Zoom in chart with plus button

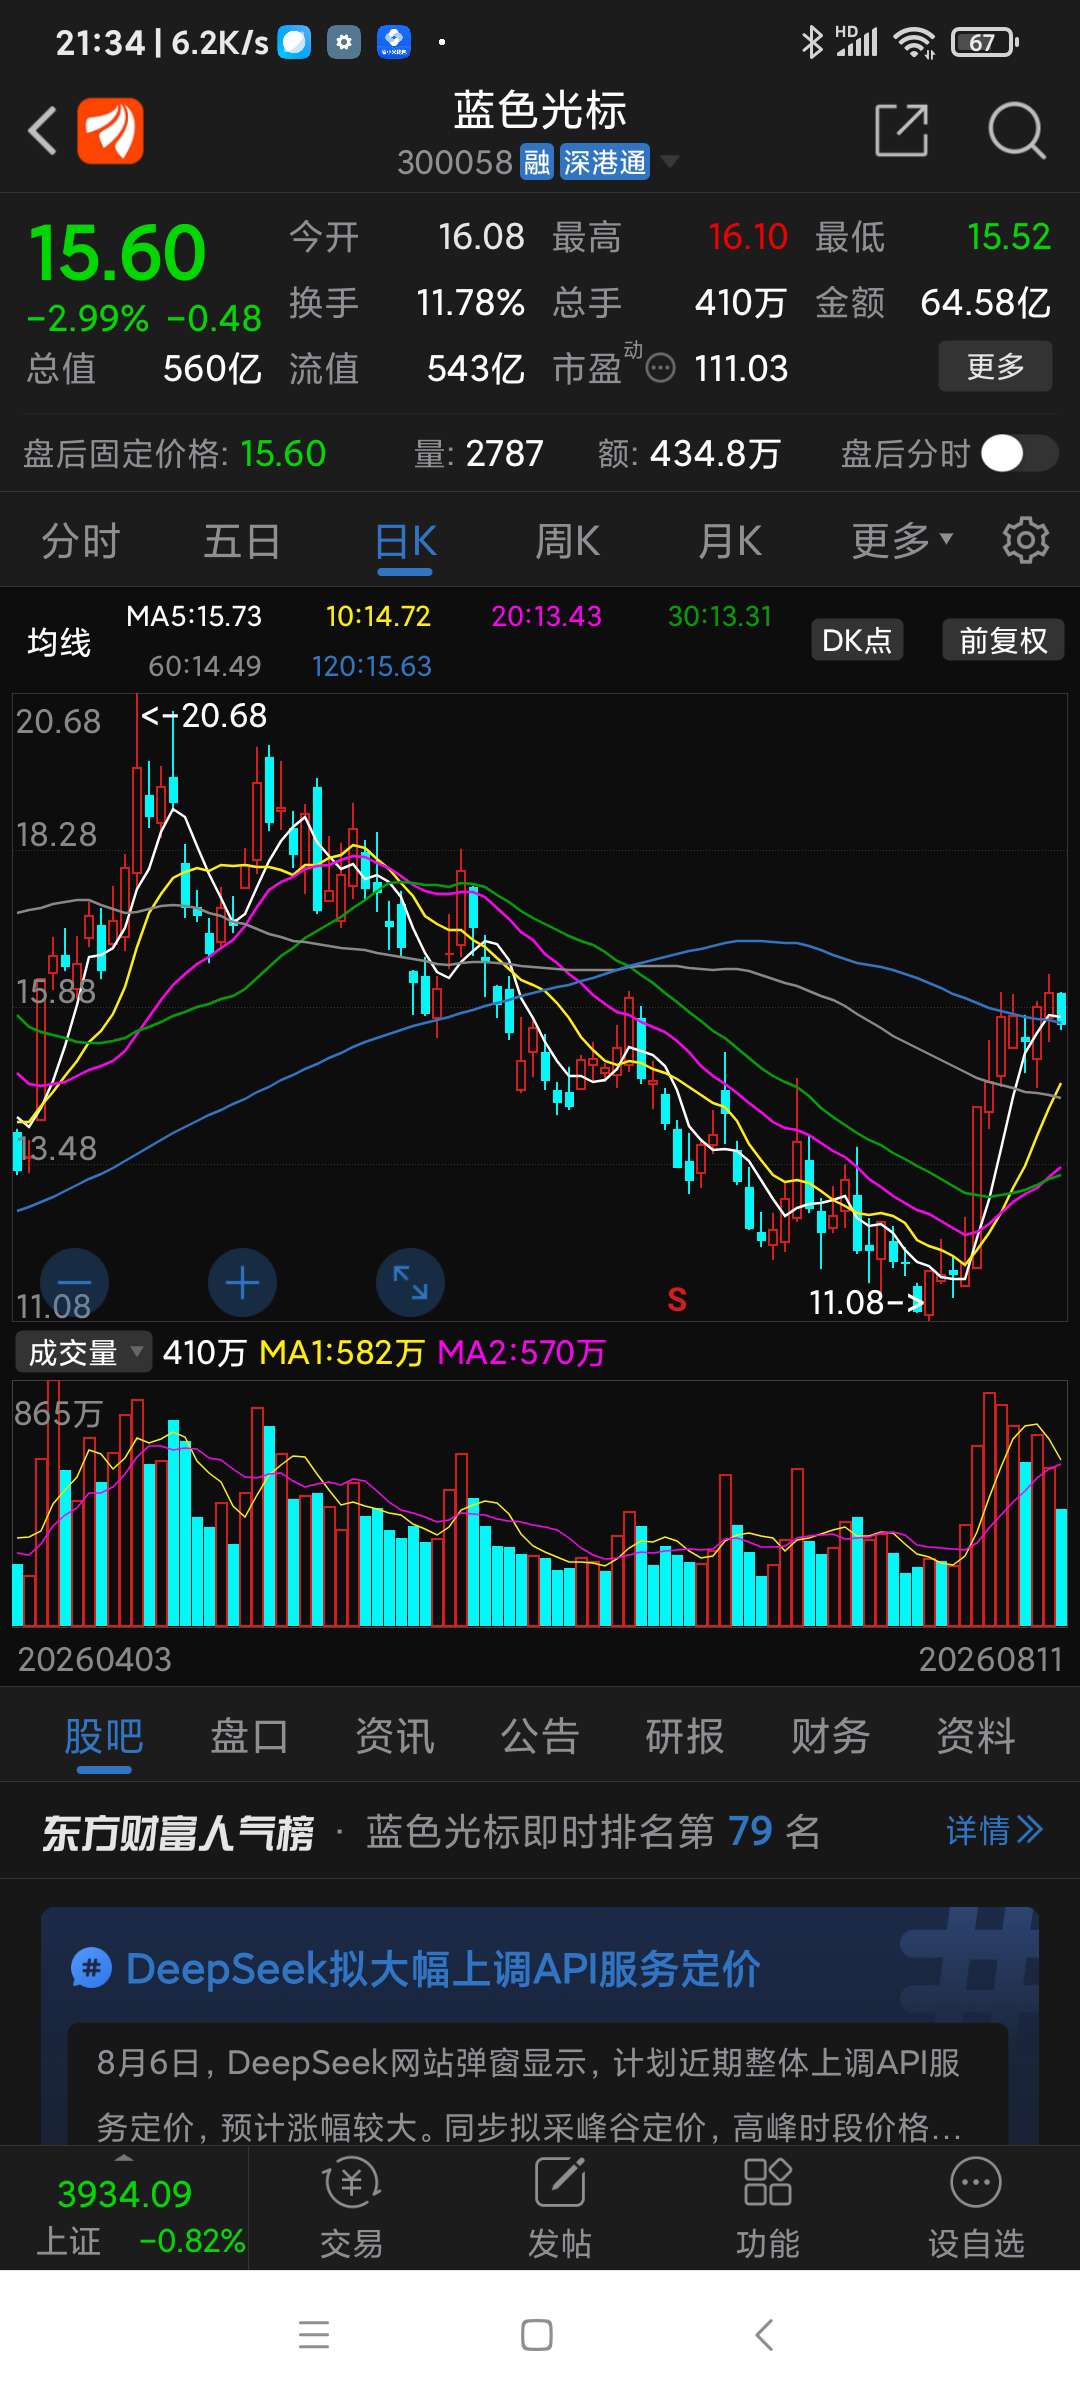point(242,1282)
